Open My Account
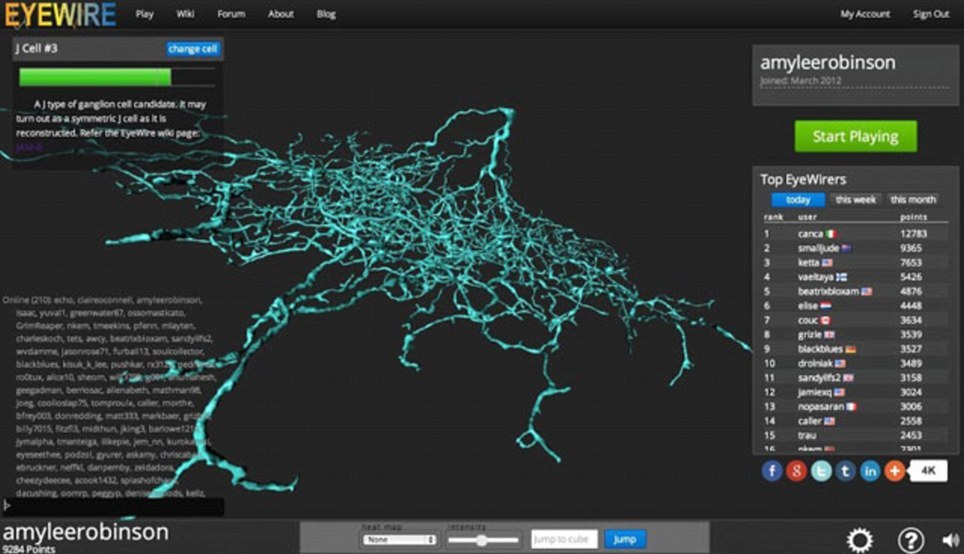Screen dimensions: 964x554 865,14
